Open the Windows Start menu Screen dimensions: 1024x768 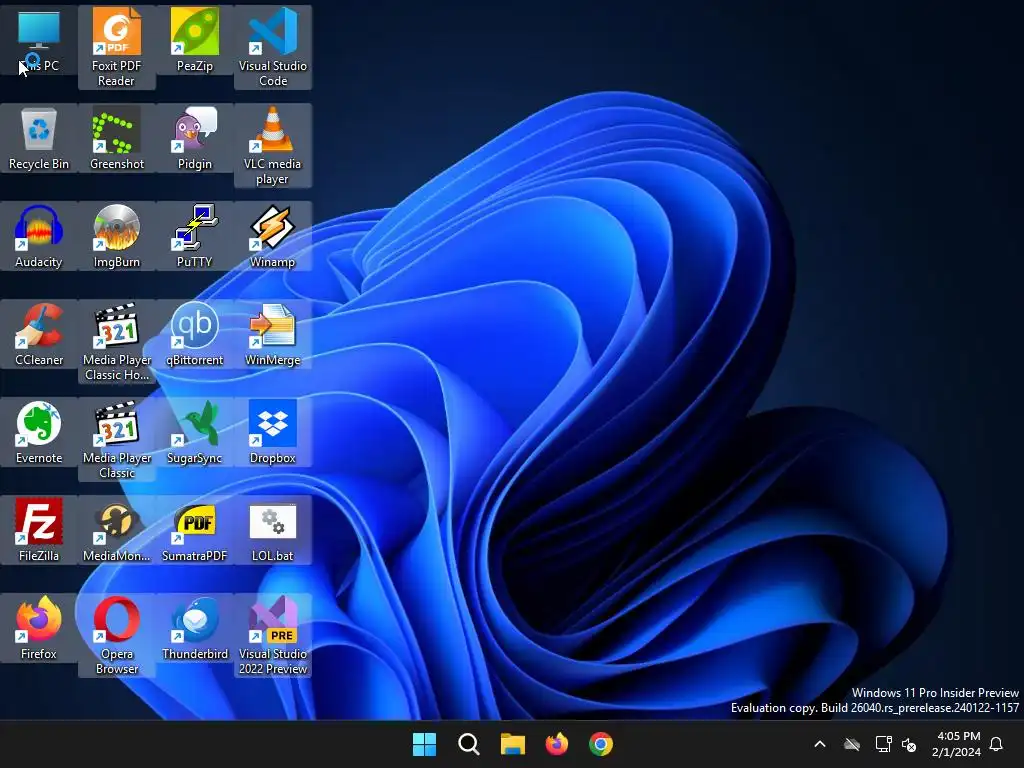424,744
